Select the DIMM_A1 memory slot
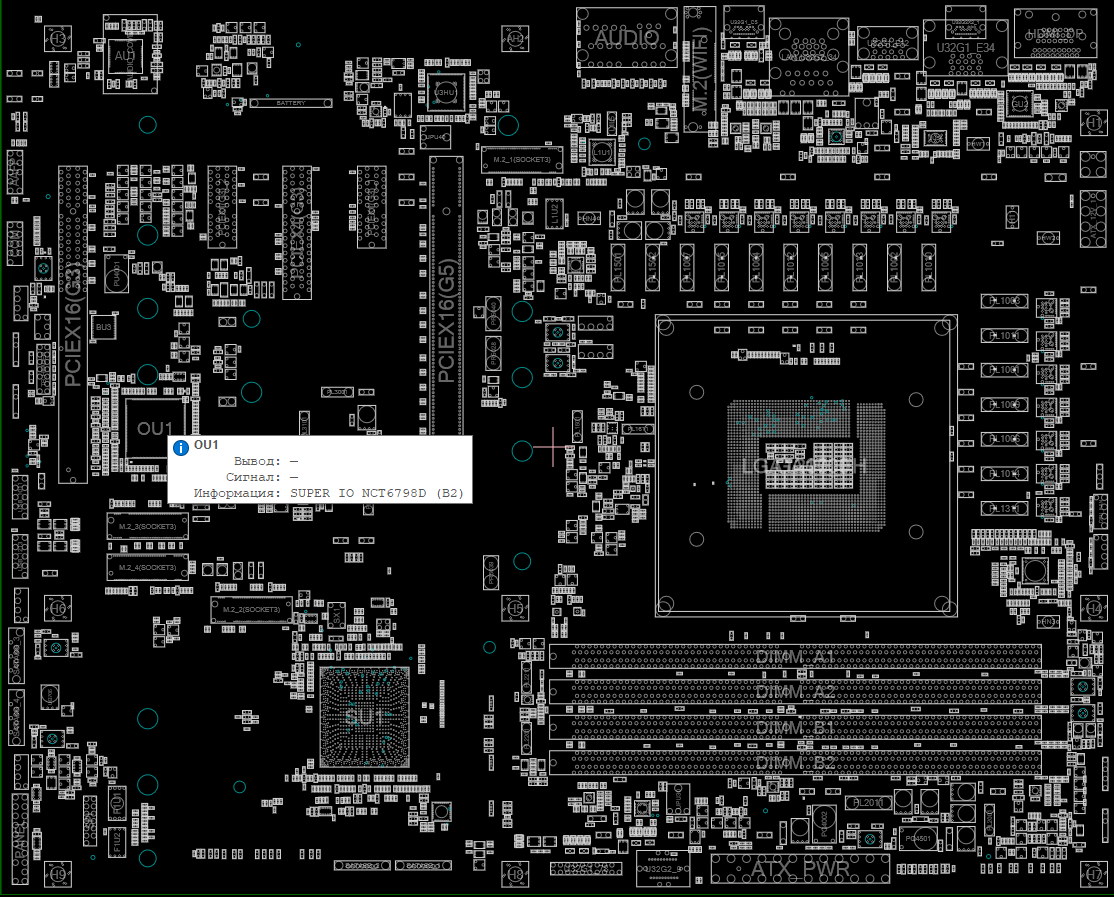The height and width of the screenshot is (897, 1114). (x=795, y=658)
